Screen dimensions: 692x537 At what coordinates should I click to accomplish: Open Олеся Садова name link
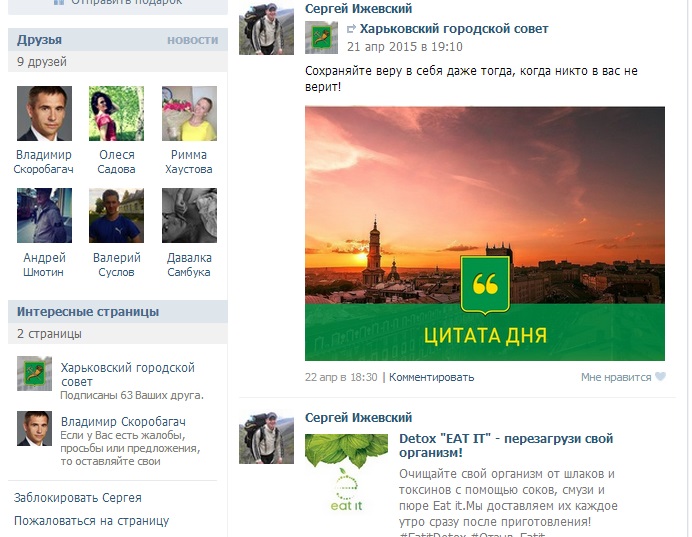point(117,162)
